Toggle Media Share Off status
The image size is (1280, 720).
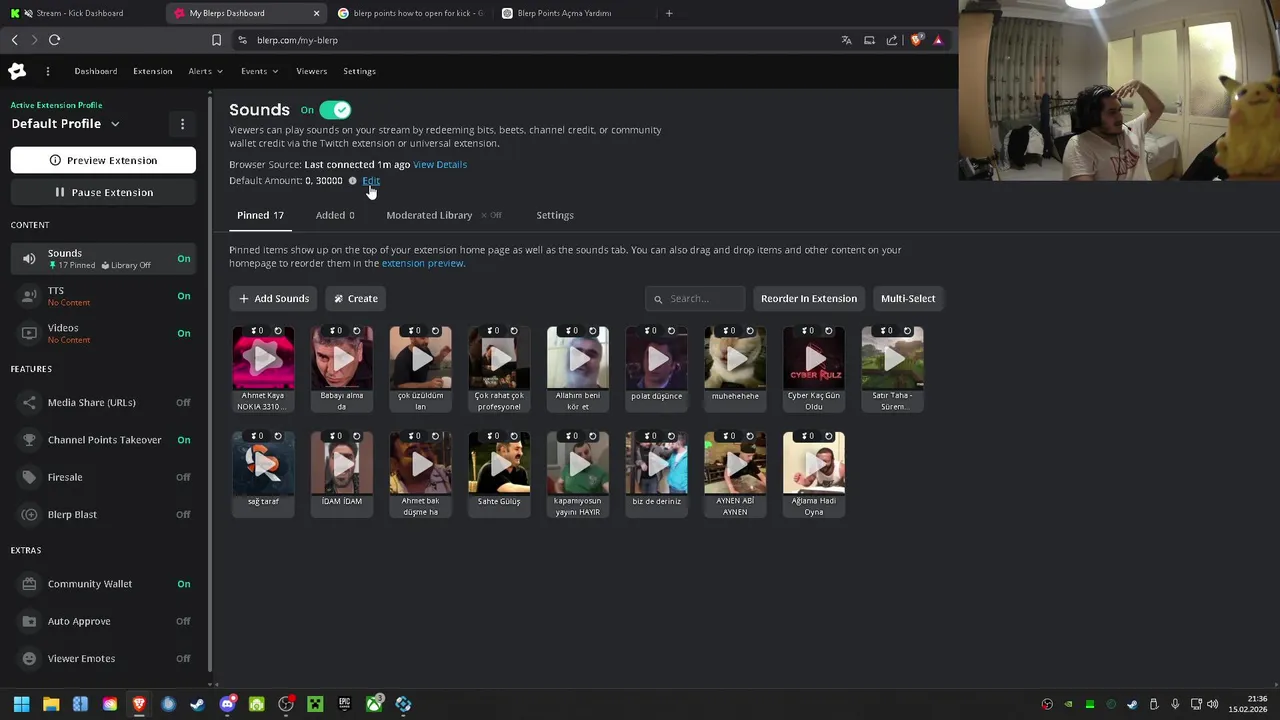click(183, 403)
